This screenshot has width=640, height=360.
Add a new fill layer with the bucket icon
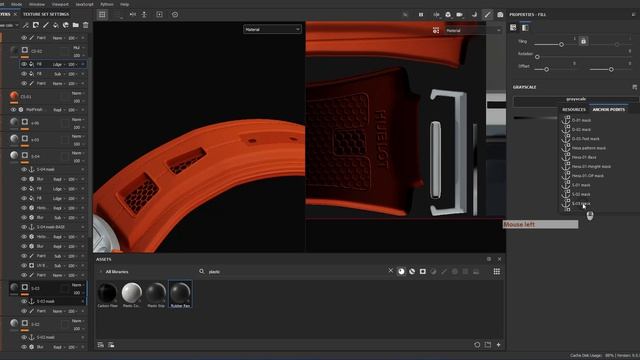pyautogui.click(x=56, y=25)
